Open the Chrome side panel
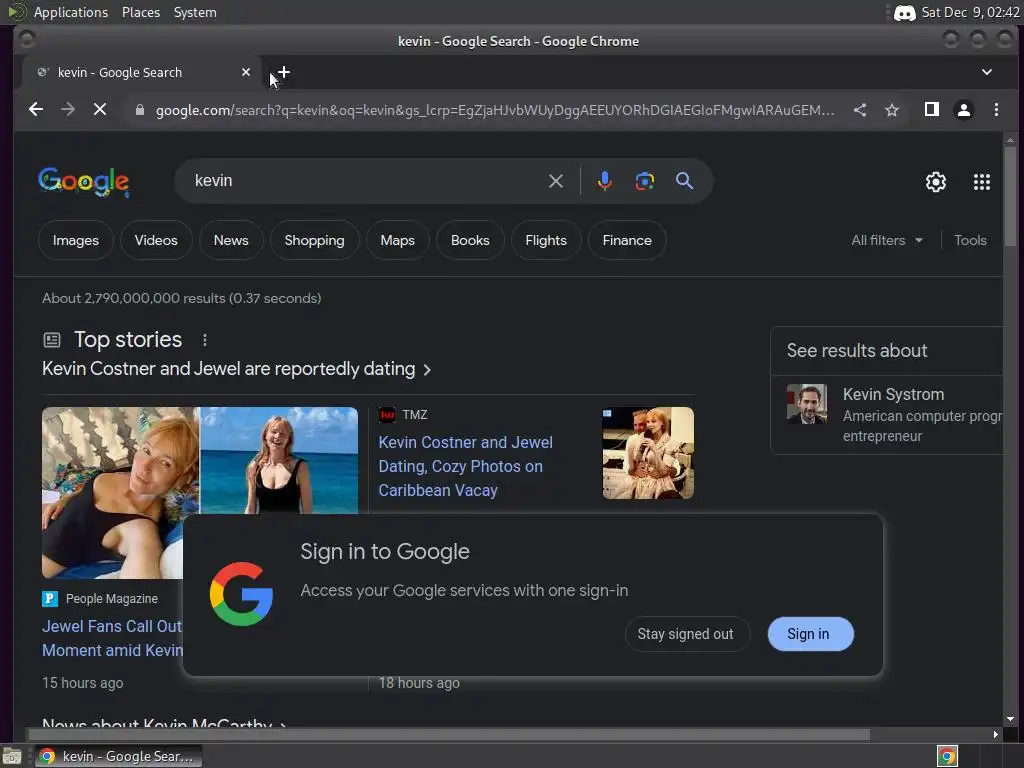The height and width of the screenshot is (768, 1024). (932, 109)
